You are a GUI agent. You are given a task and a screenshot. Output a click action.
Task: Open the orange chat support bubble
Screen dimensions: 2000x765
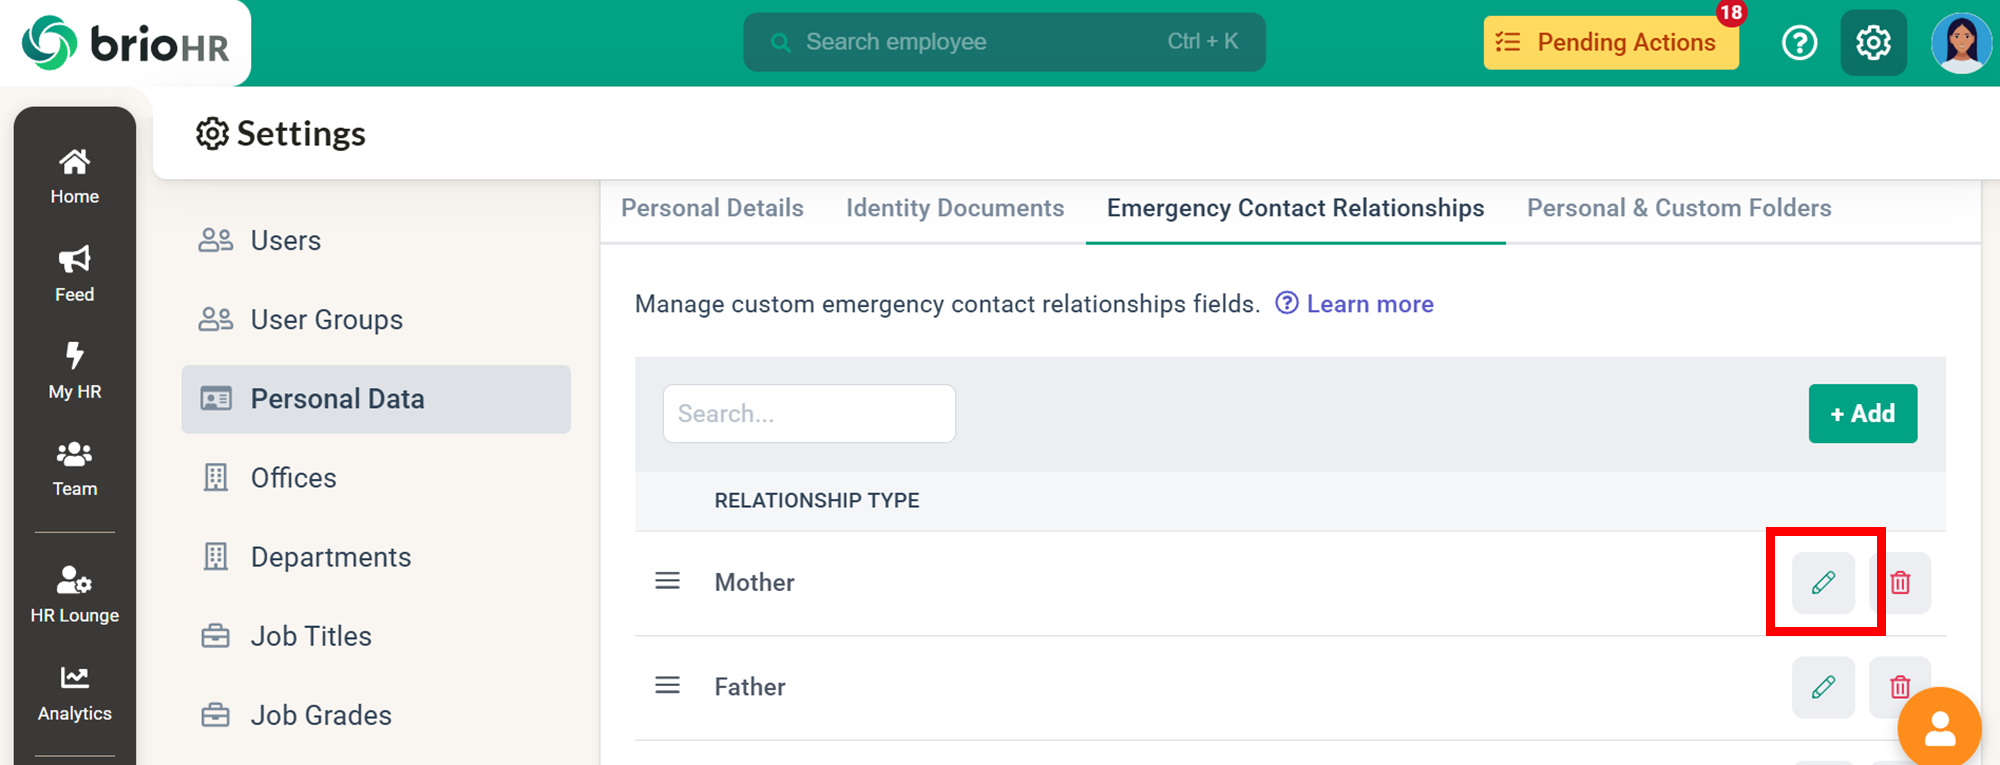(x=1939, y=728)
